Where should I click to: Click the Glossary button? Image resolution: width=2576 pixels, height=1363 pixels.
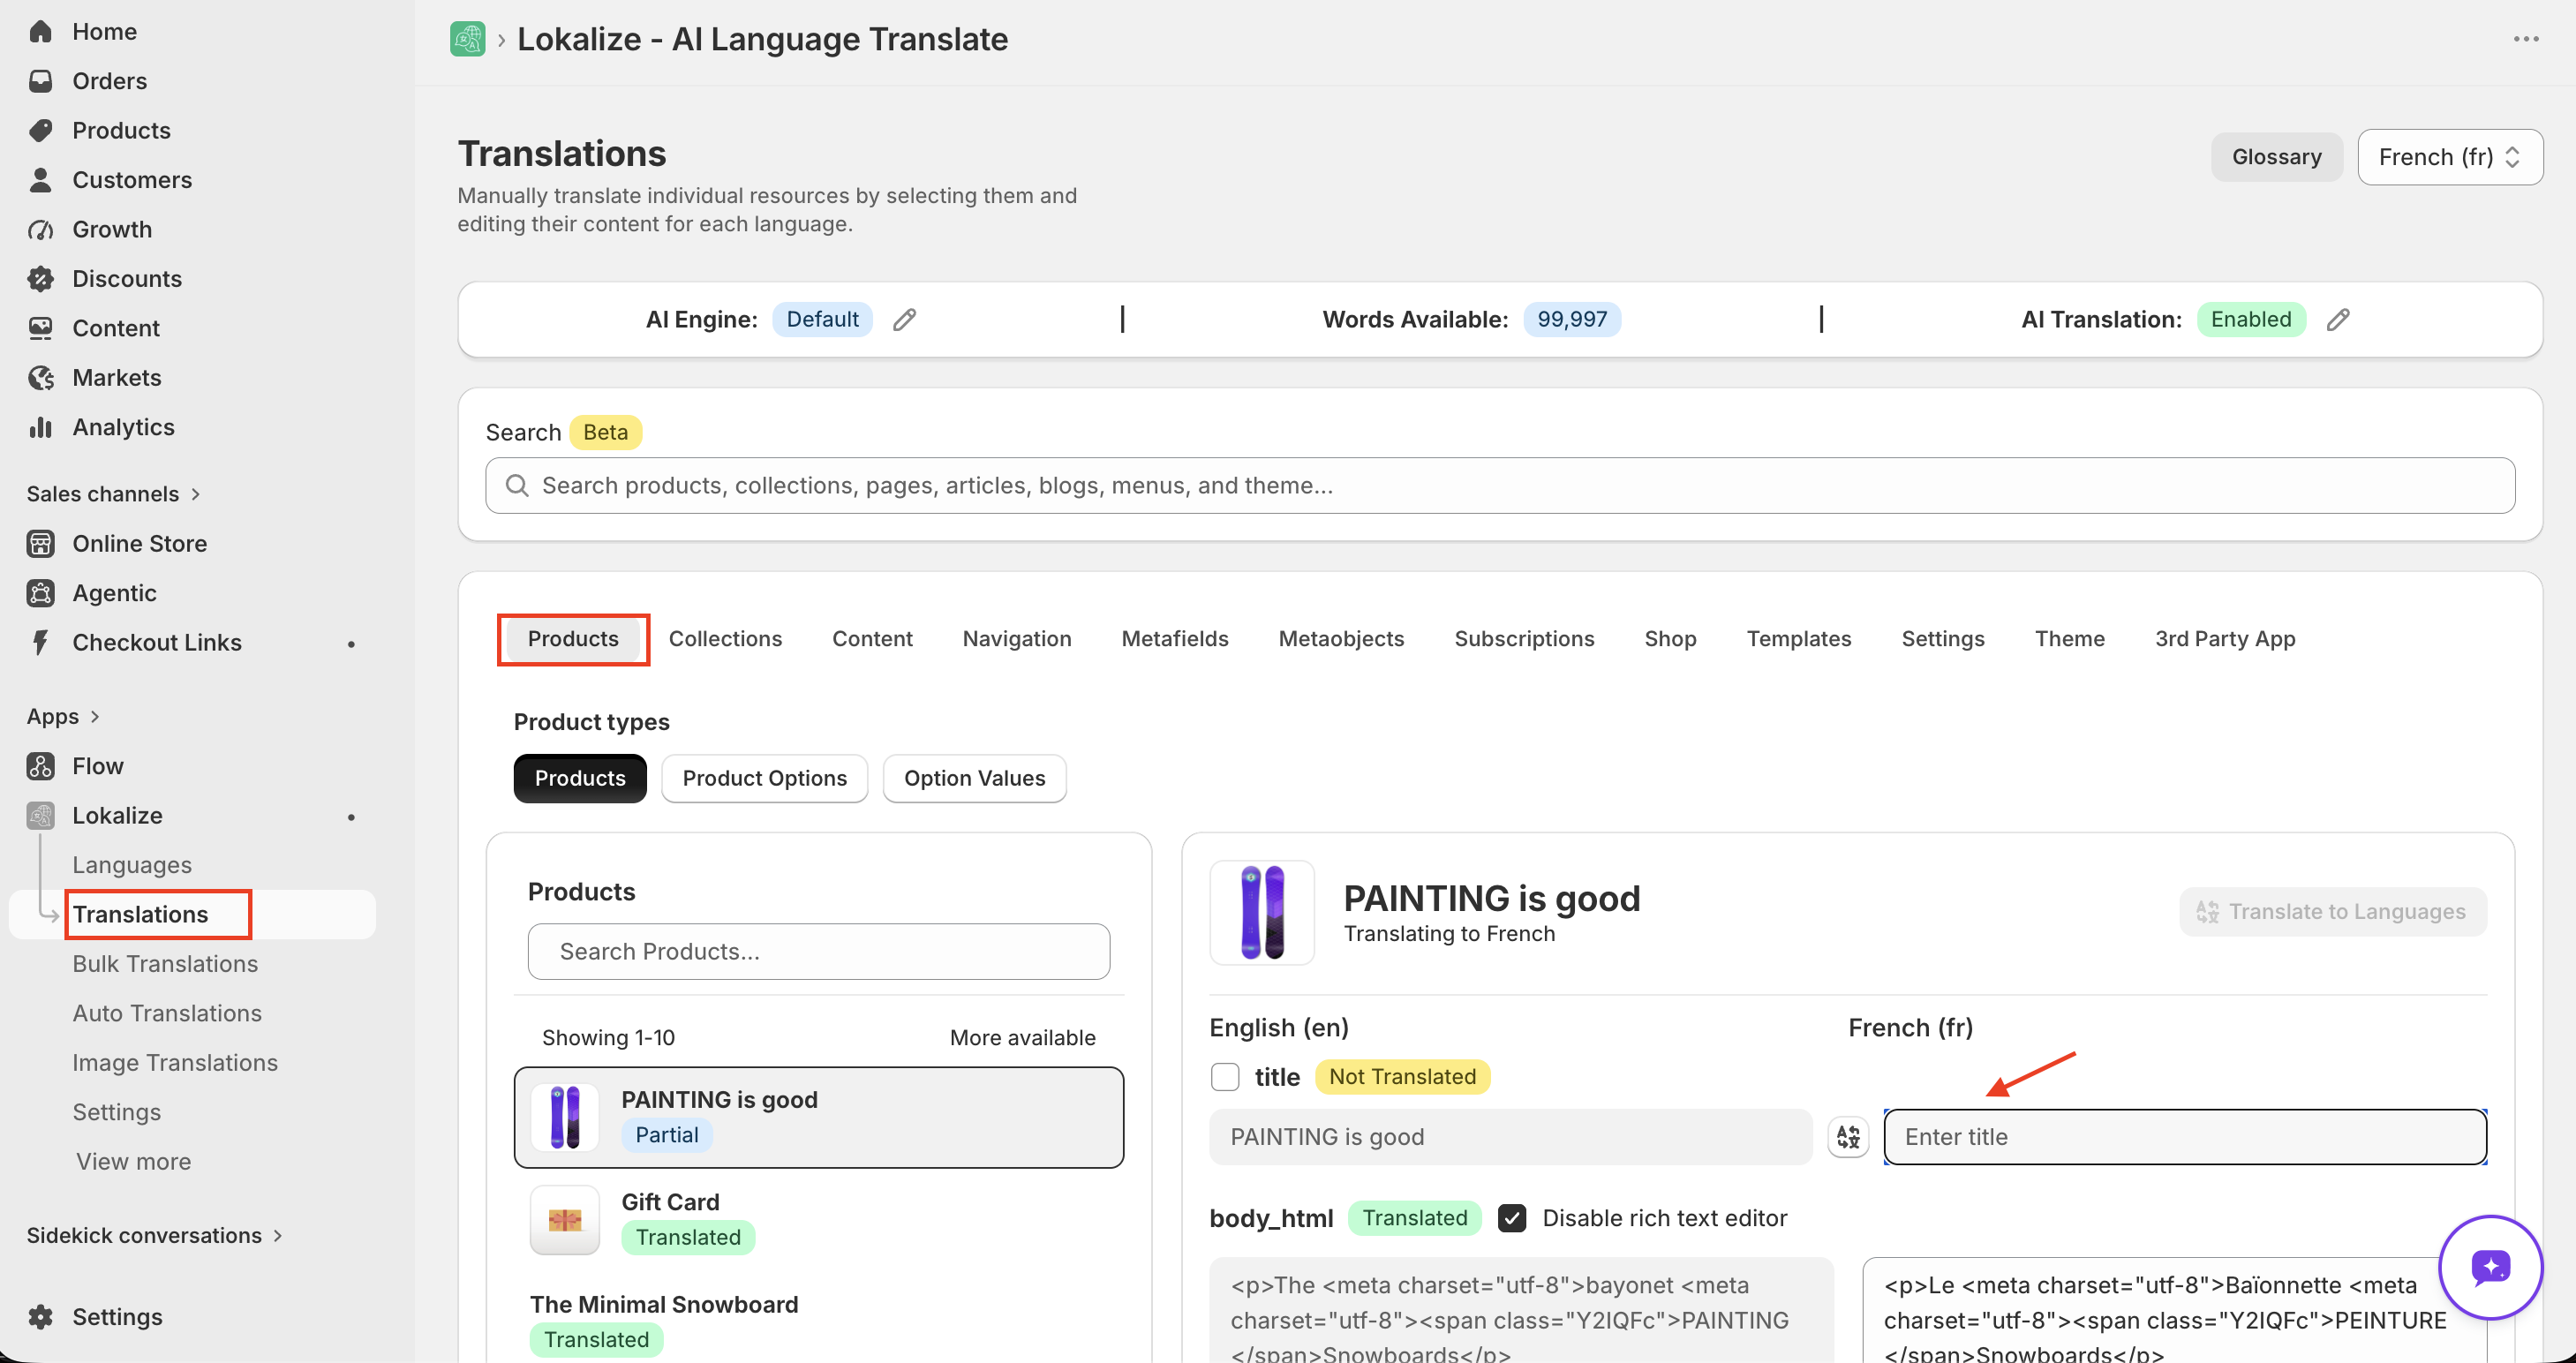coord(2277,157)
